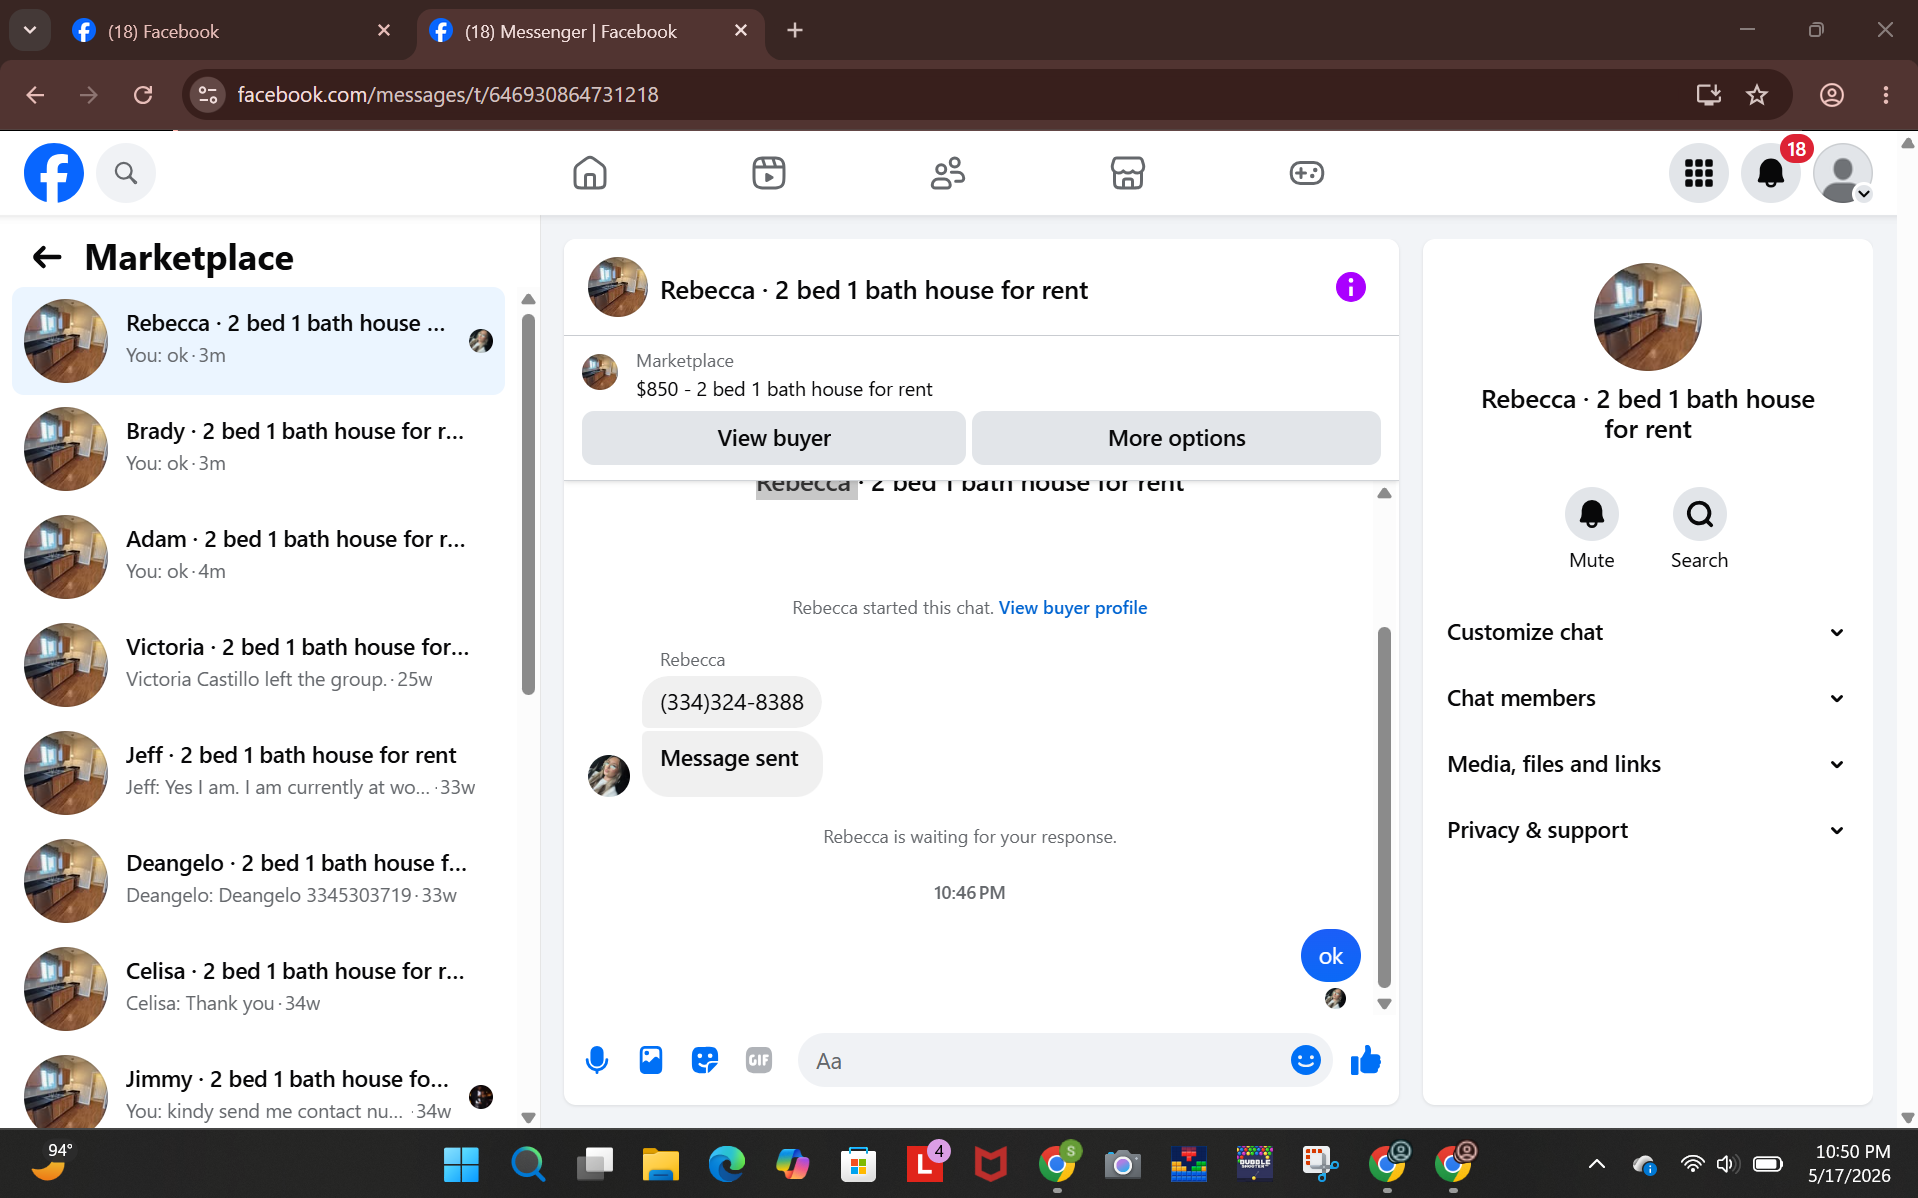Click the More options button
This screenshot has height=1198, width=1918.
click(x=1177, y=438)
